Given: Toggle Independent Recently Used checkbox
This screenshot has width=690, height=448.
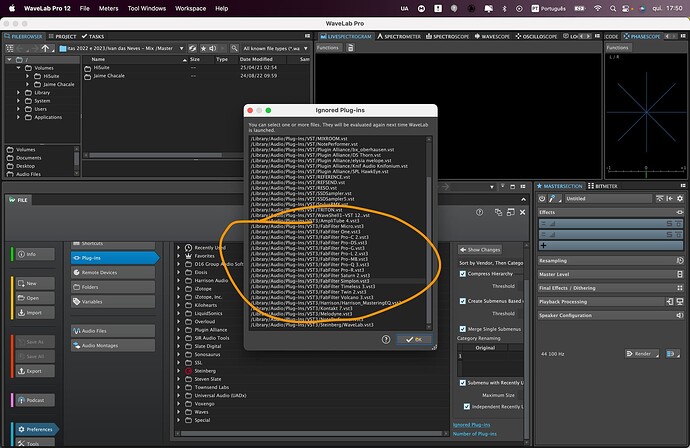Looking at the screenshot, I should pos(466,407).
